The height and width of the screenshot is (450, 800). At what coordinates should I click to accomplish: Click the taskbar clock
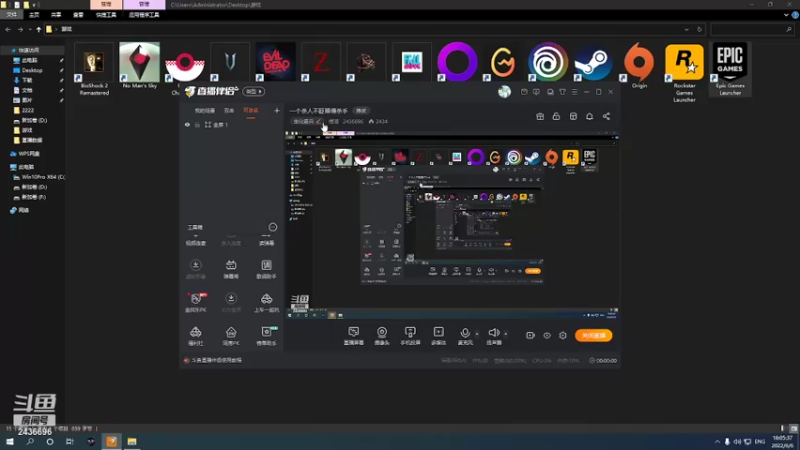(782, 442)
